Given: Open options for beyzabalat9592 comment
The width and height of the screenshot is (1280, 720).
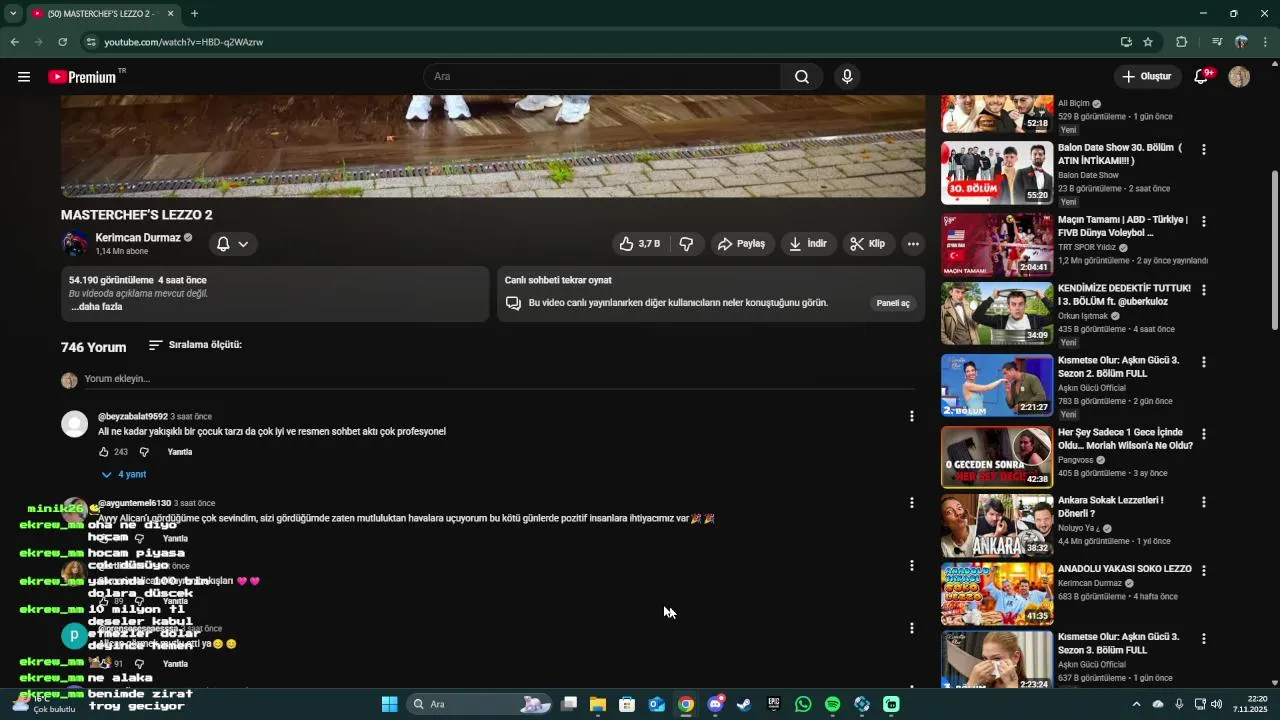Looking at the screenshot, I should [x=911, y=416].
